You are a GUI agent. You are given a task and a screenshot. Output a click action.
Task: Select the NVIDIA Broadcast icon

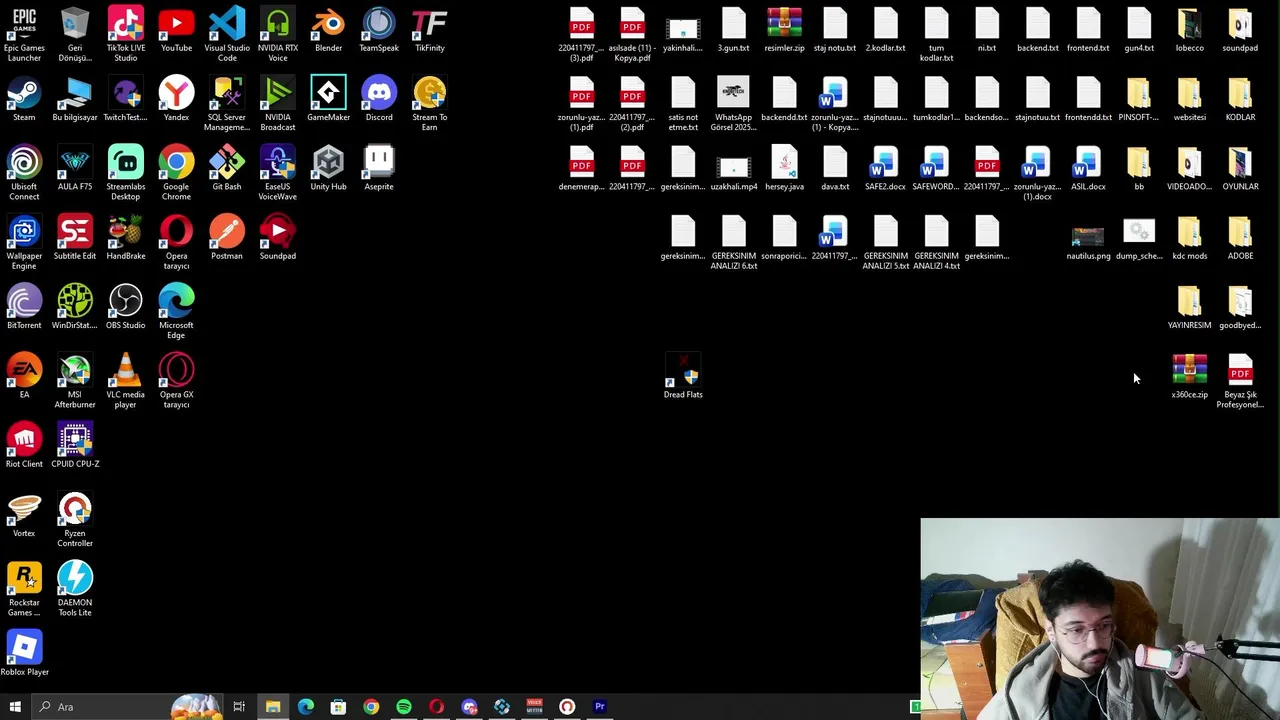277,104
